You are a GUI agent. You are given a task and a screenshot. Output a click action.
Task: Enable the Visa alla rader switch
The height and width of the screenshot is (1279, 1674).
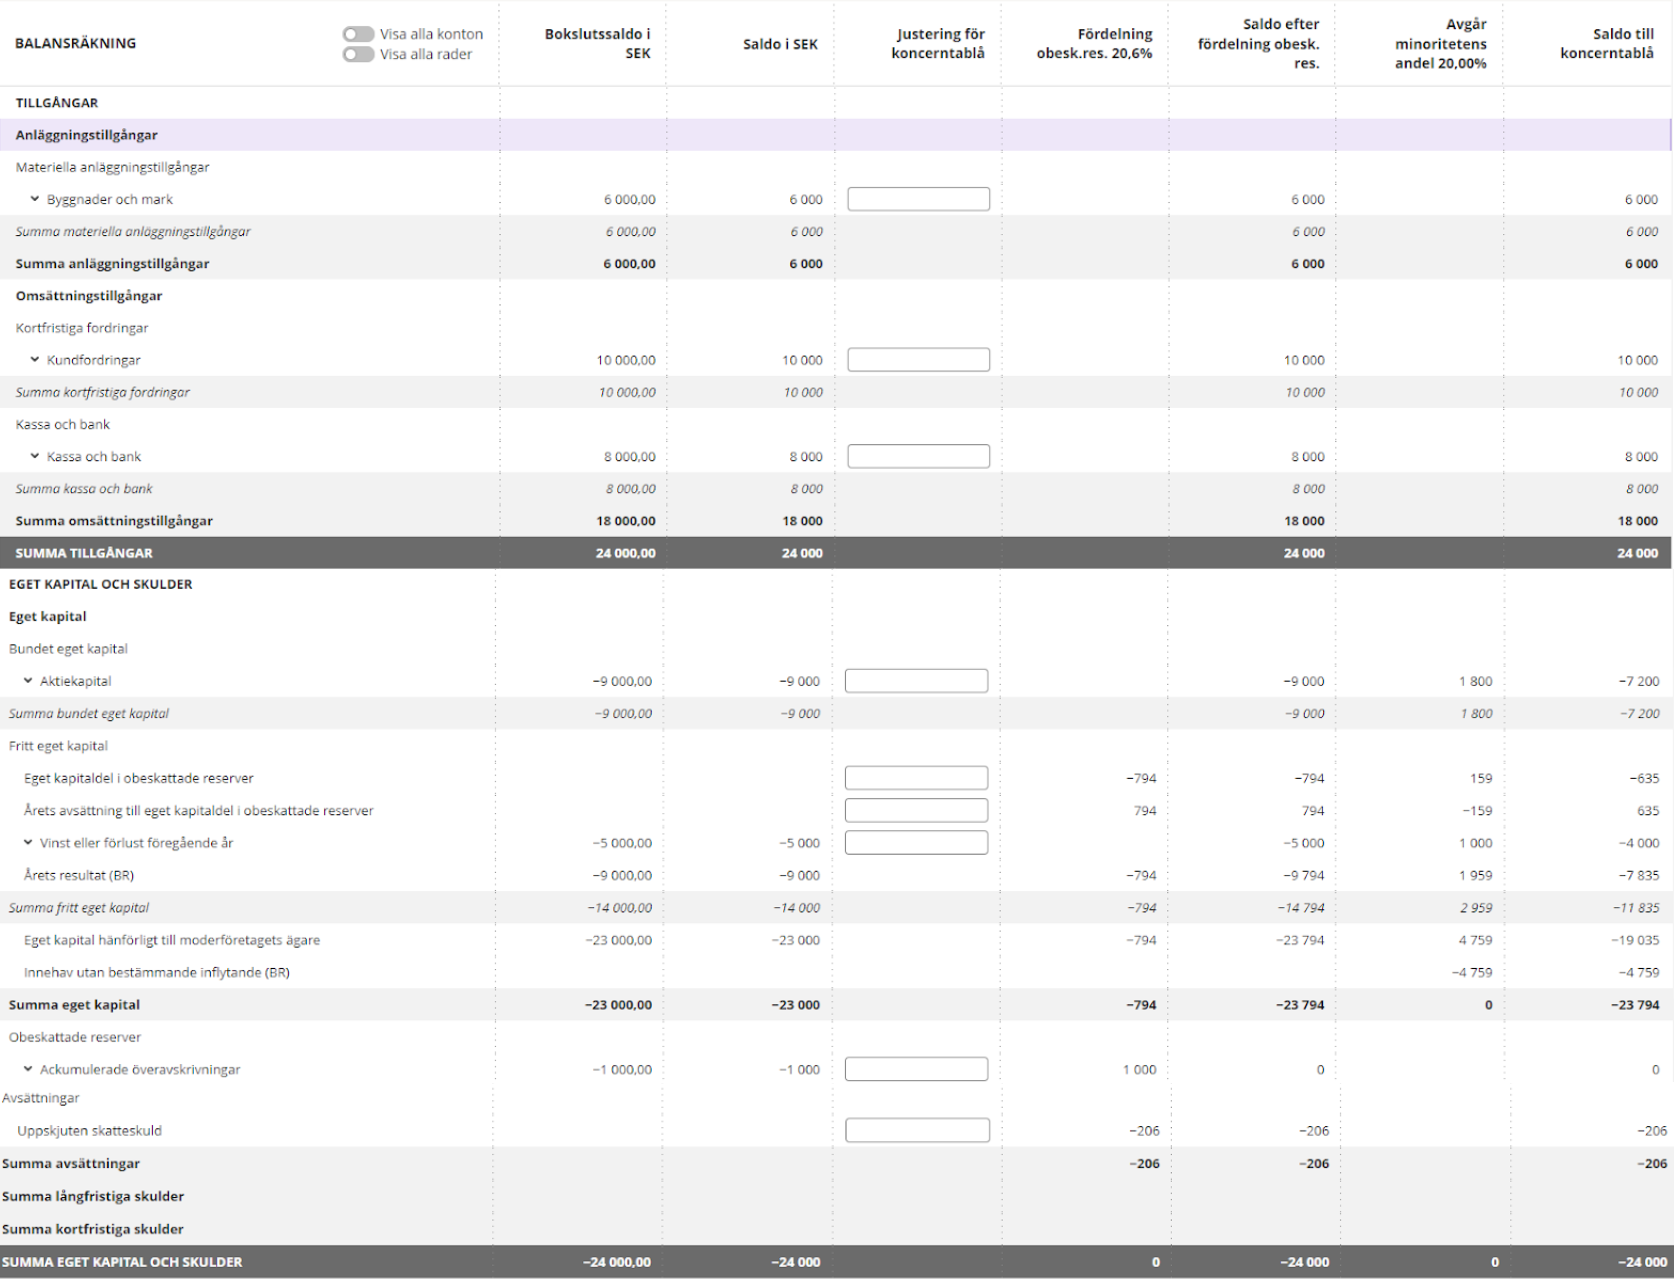(358, 54)
